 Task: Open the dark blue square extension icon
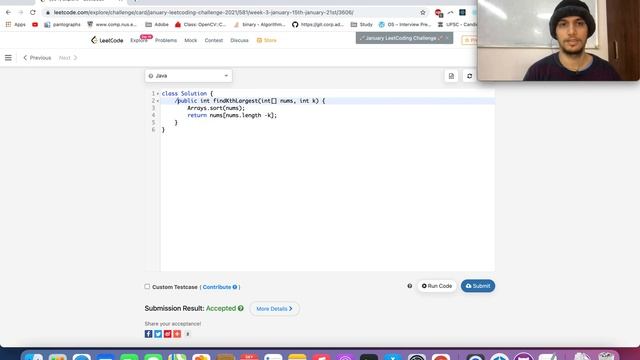(x=462, y=13)
